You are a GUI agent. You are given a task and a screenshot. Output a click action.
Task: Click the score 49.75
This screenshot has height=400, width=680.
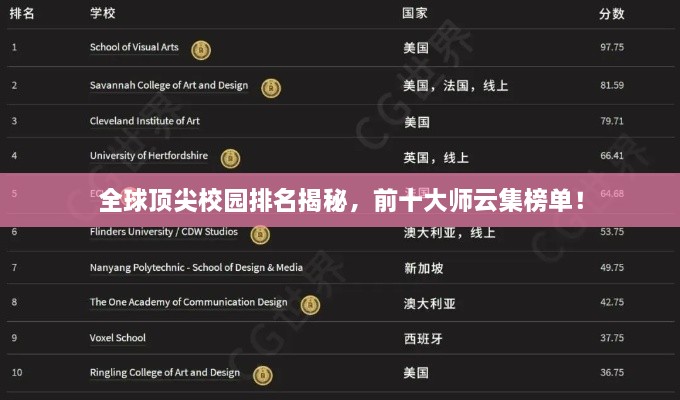click(612, 267)
